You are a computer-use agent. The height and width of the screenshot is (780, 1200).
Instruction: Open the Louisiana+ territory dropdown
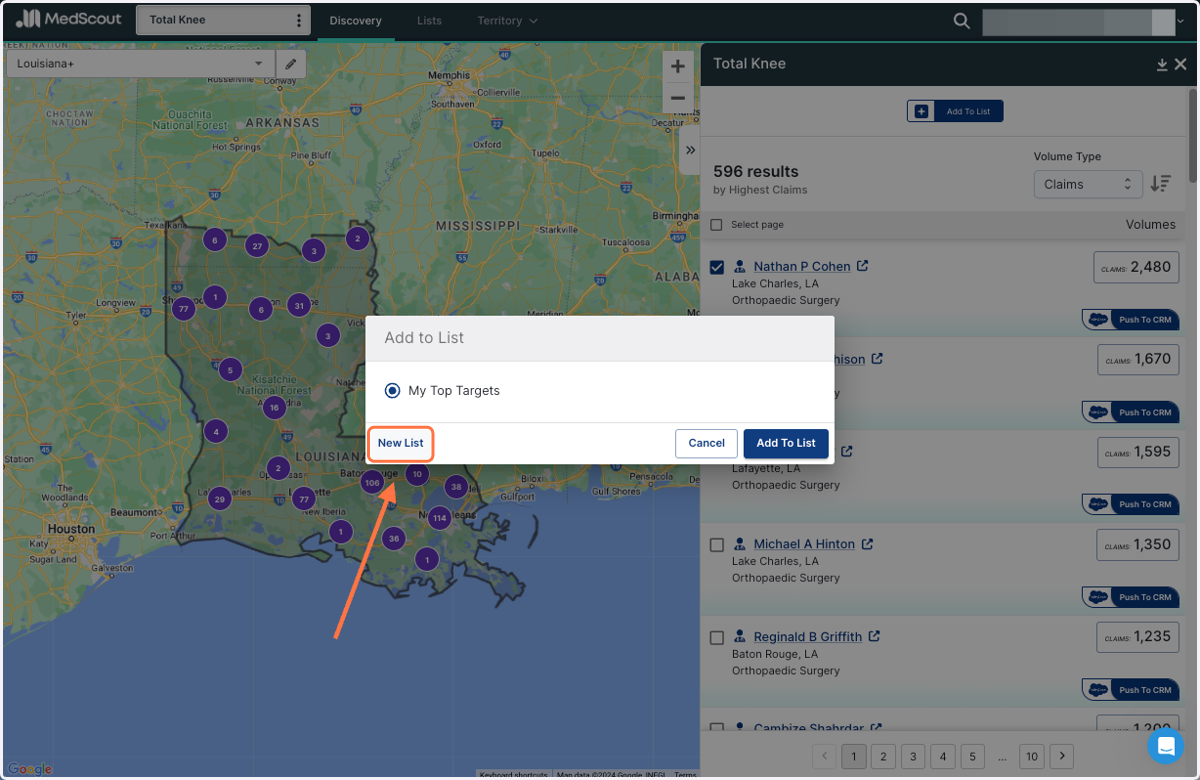click(141, 64)
